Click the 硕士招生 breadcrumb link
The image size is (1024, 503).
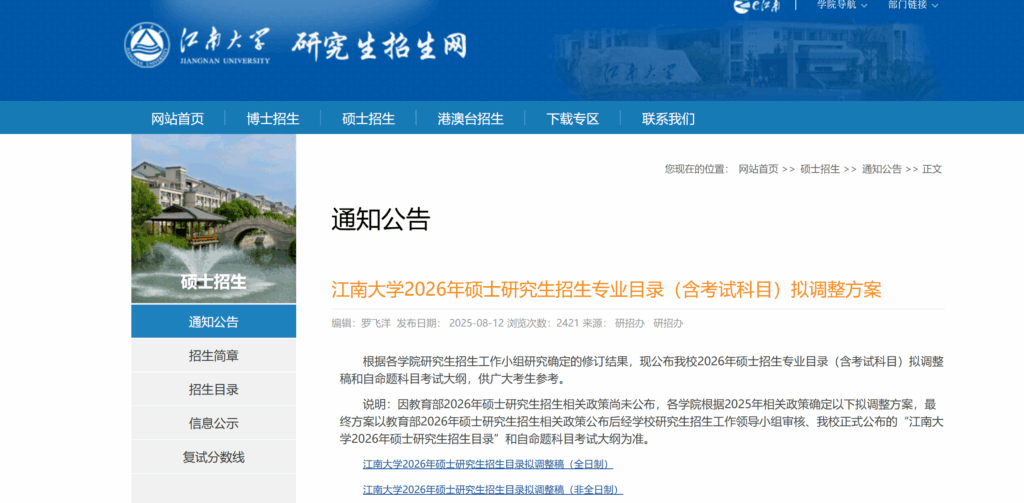point(820,169)
